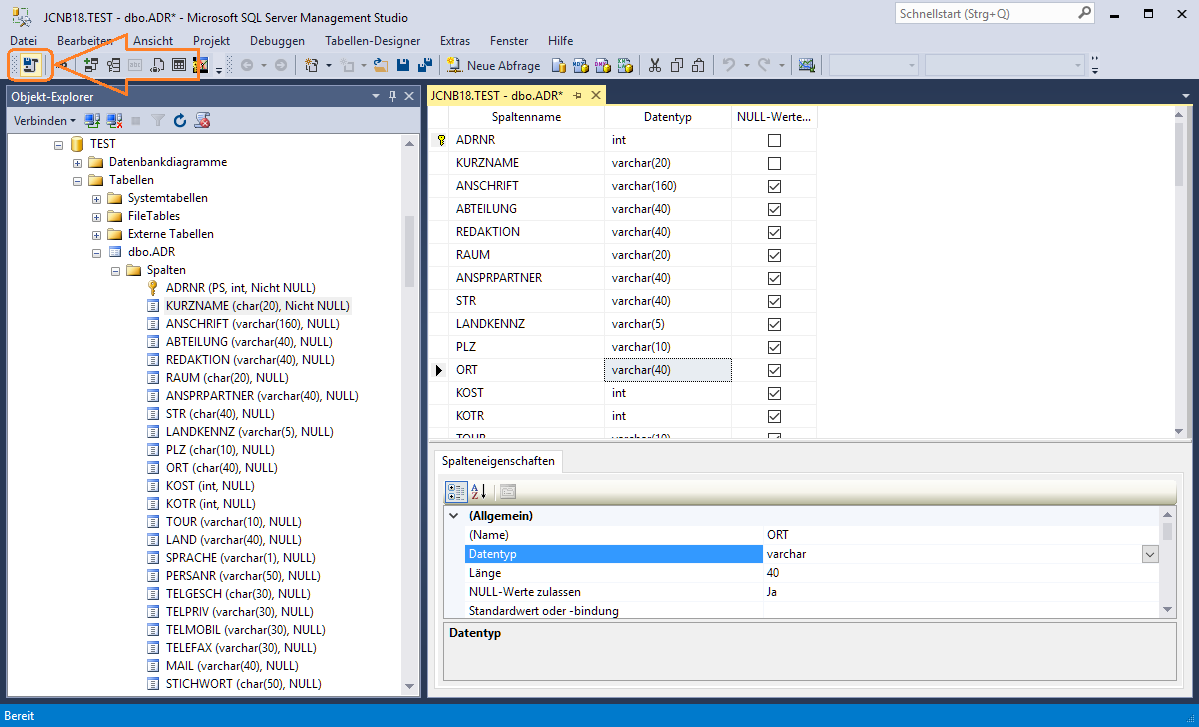The width and height of the screenshot is (1199, 727).
Task: Open the Hilfe menu
Action: click(x=561, y=41)
